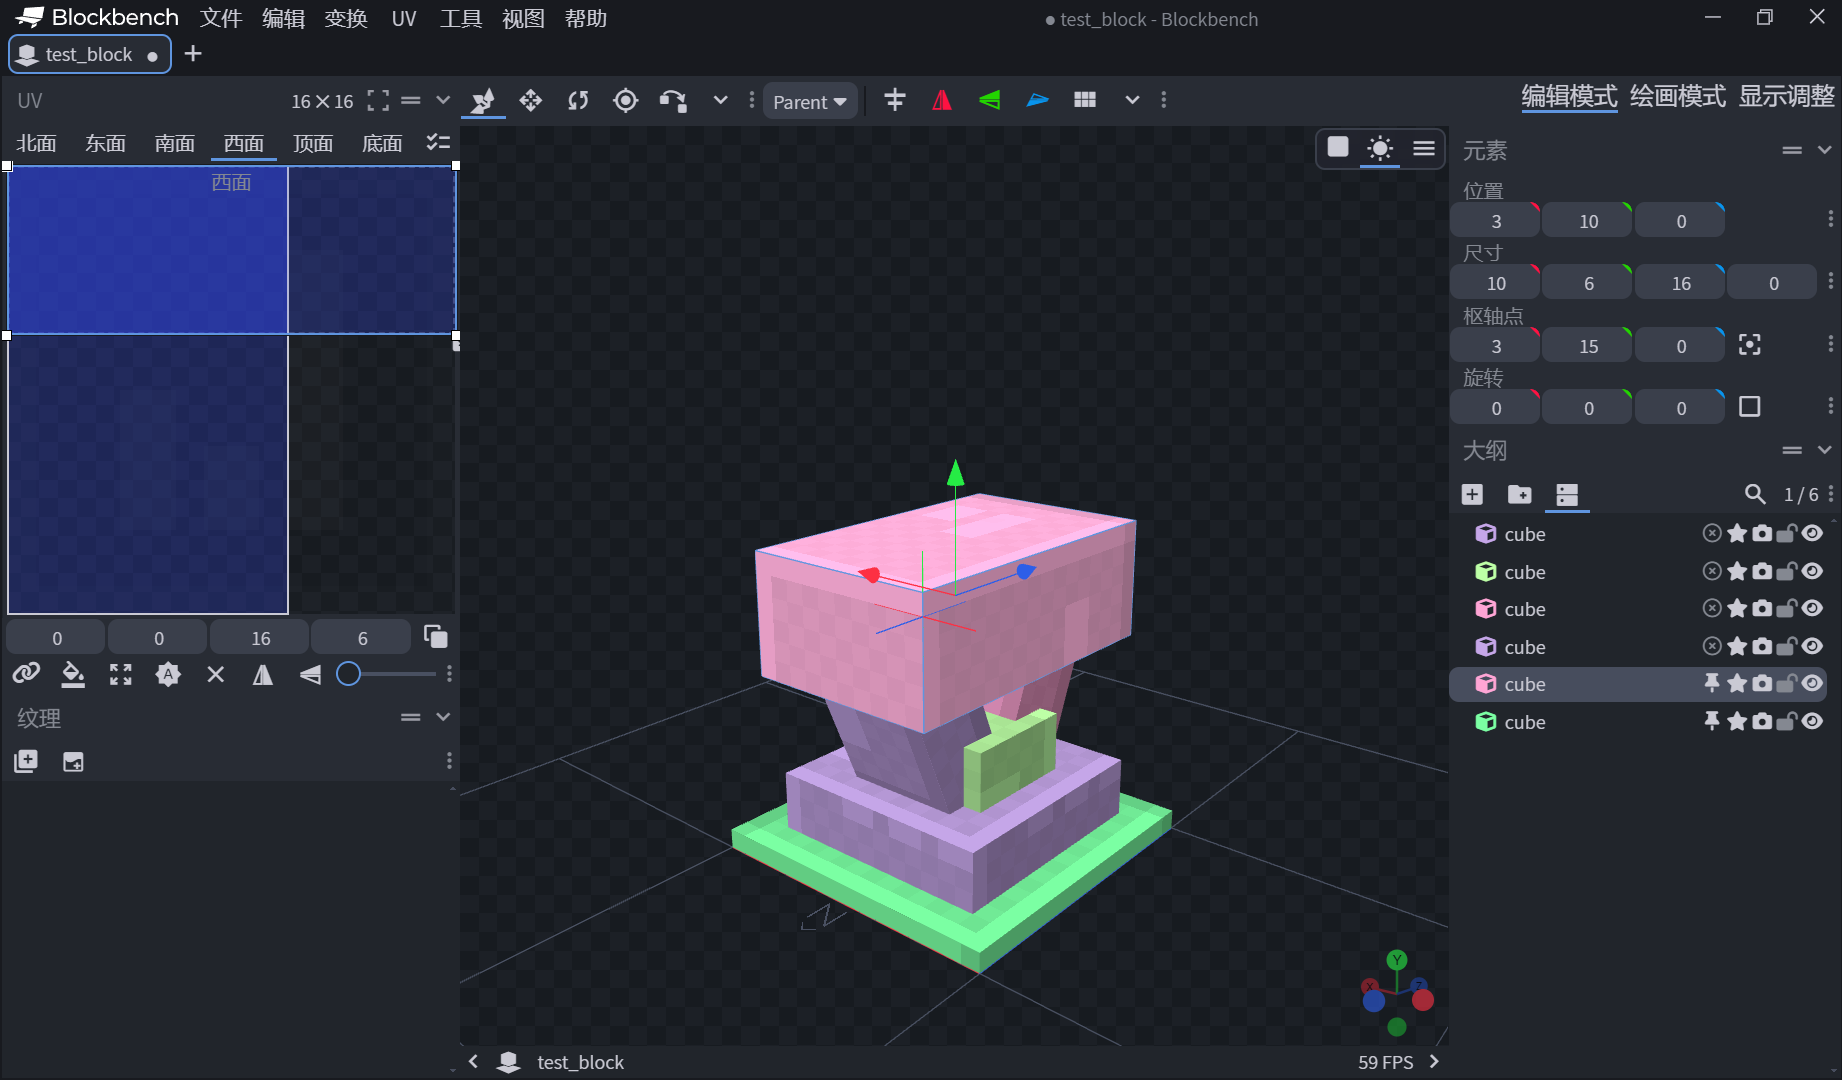Collapse the 纹理 panel chevron
This screenshot has width=1842, height=1080.
(x=443, y=717)
